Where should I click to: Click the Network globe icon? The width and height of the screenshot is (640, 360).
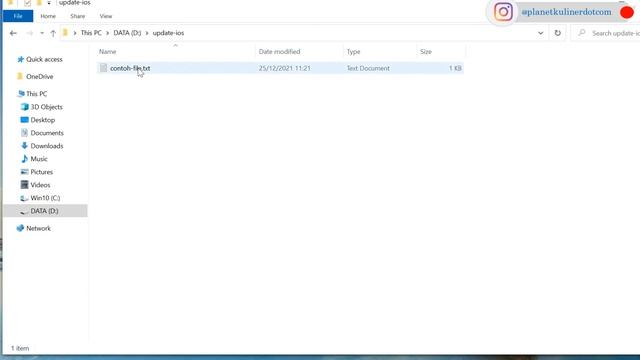pos(20,228)
